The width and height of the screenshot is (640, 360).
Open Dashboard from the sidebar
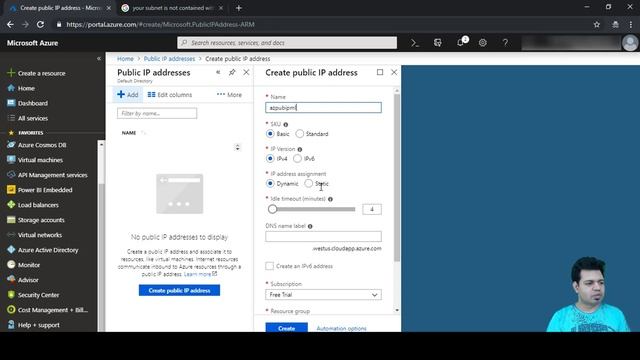27,103
